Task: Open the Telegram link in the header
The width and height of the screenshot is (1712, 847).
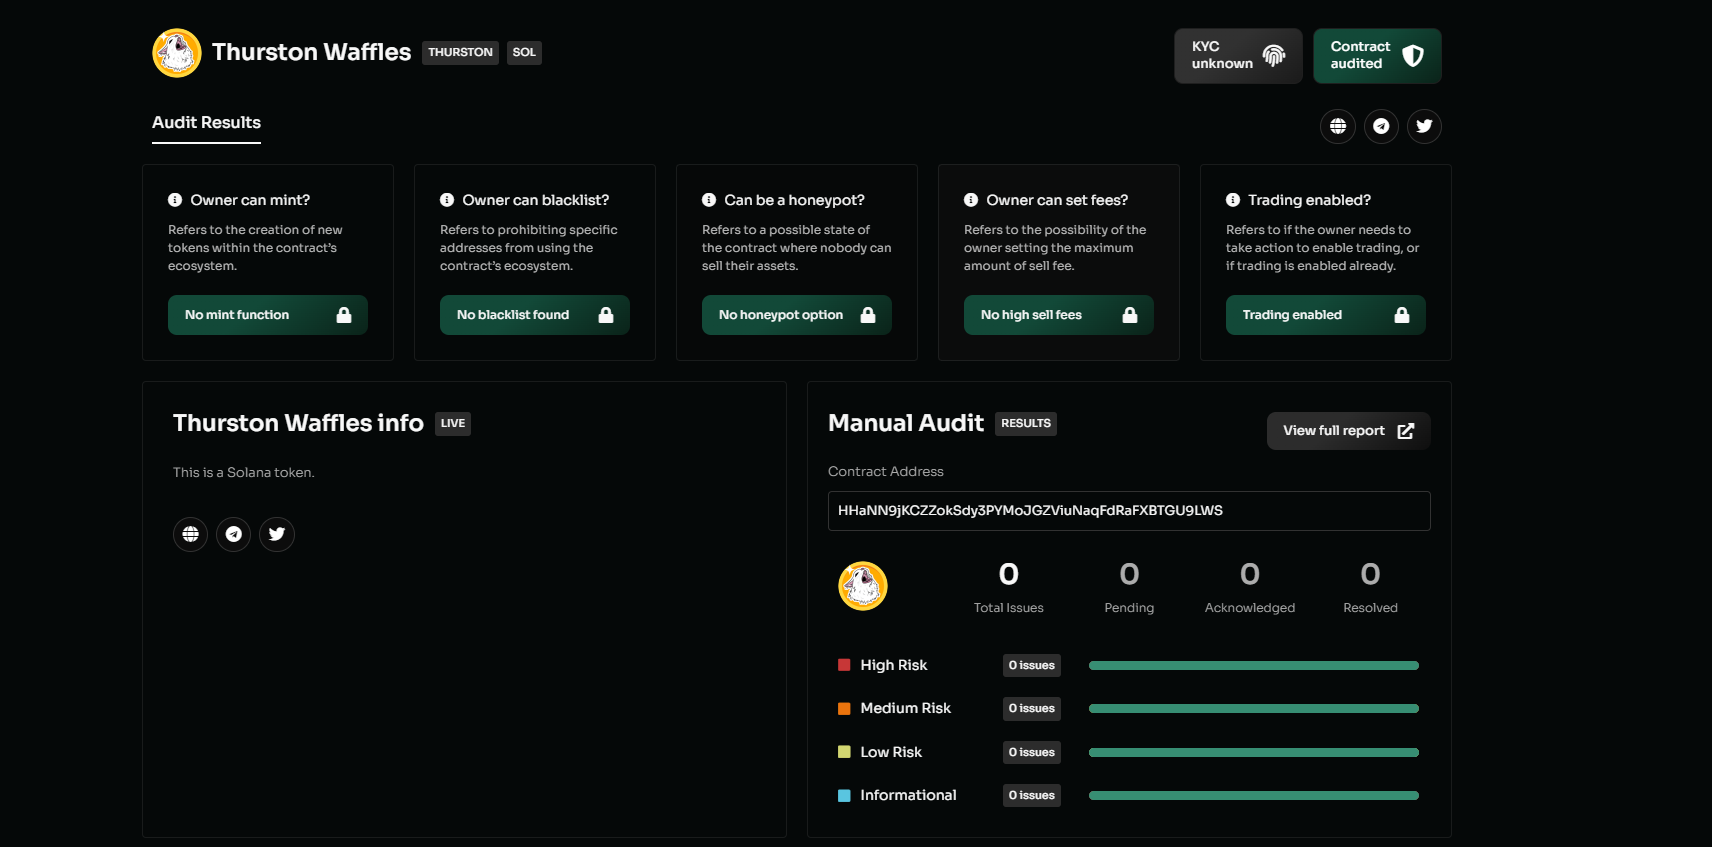Action: pos(1381,126)
